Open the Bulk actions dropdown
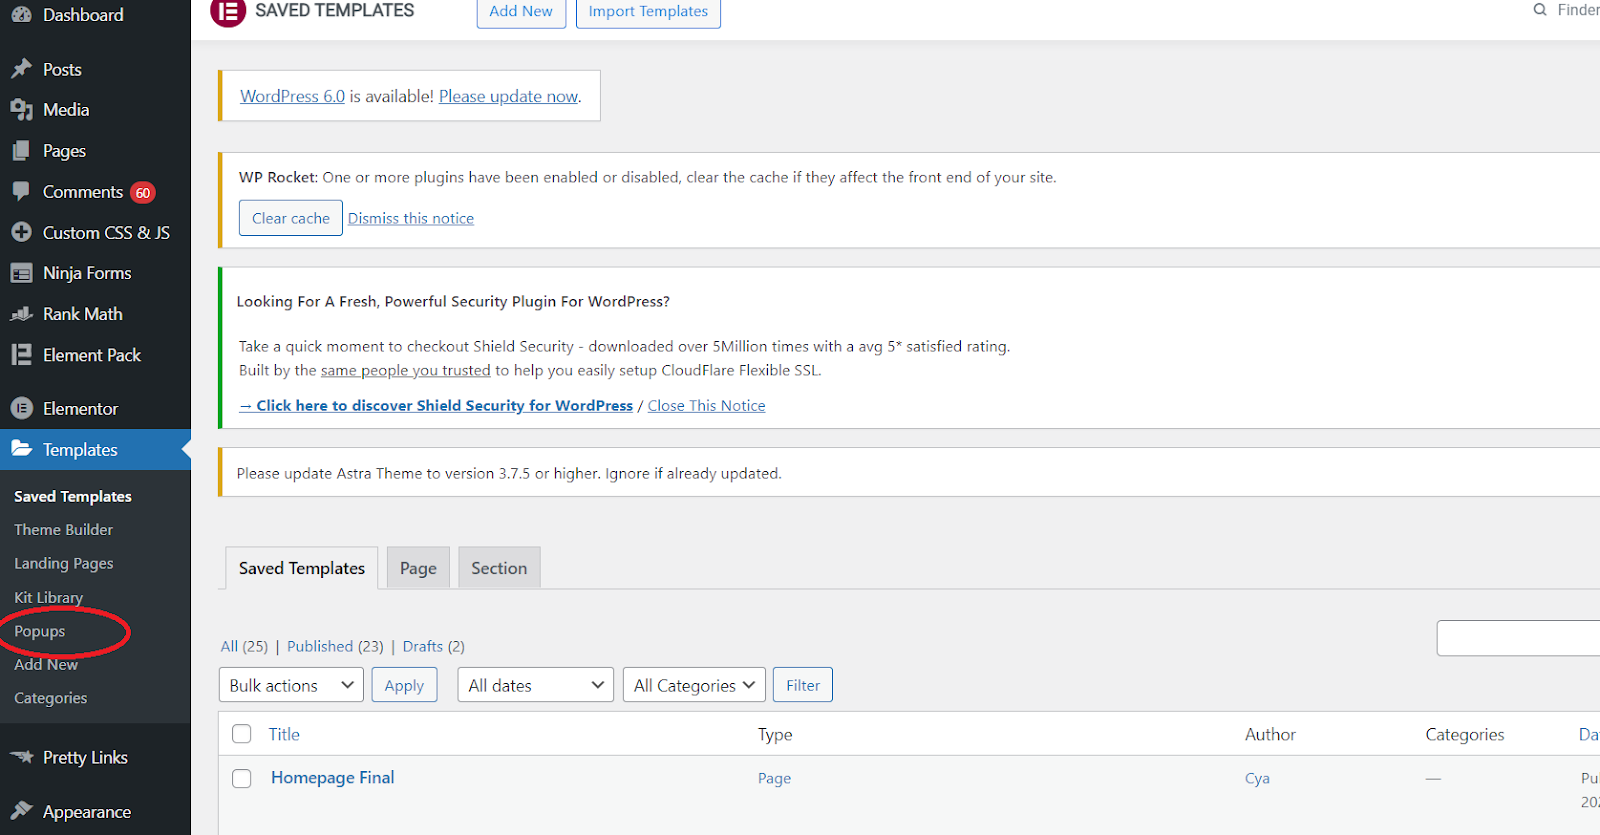Image resolution: width=1600 pixels, height=835 pixels. click(x=291, y=685)
